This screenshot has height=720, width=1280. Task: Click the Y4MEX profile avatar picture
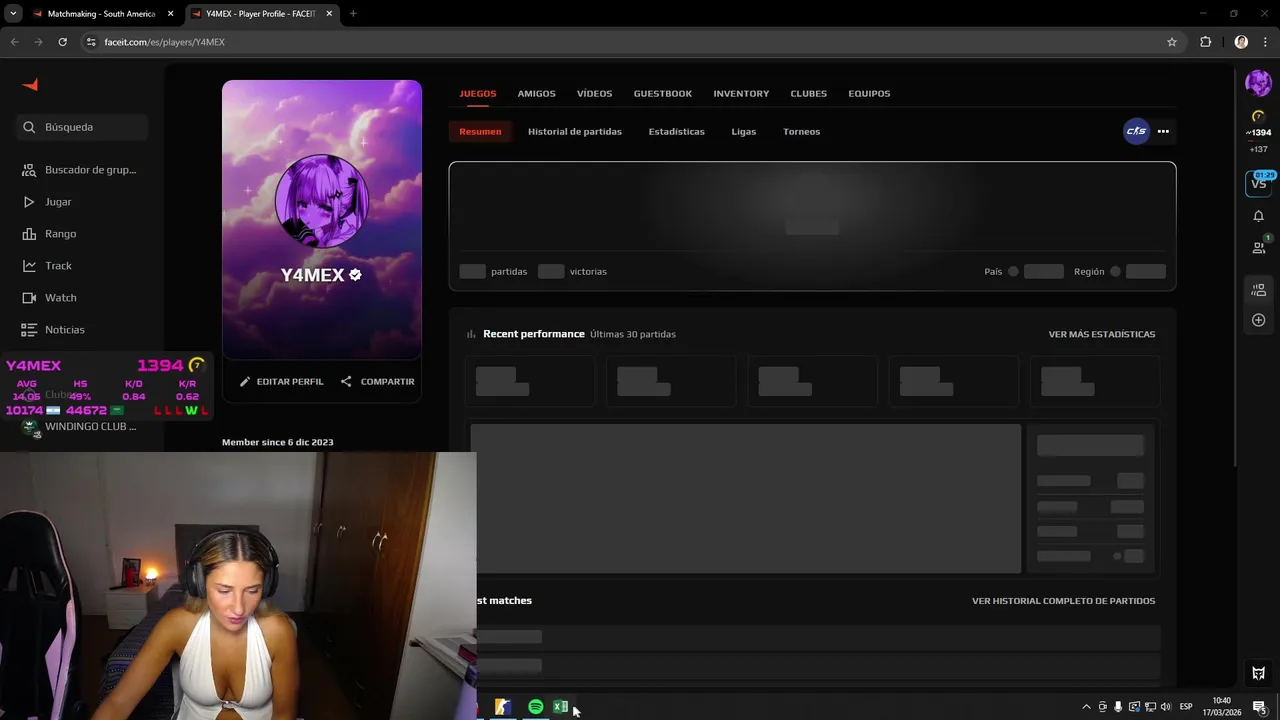point(322,201)
